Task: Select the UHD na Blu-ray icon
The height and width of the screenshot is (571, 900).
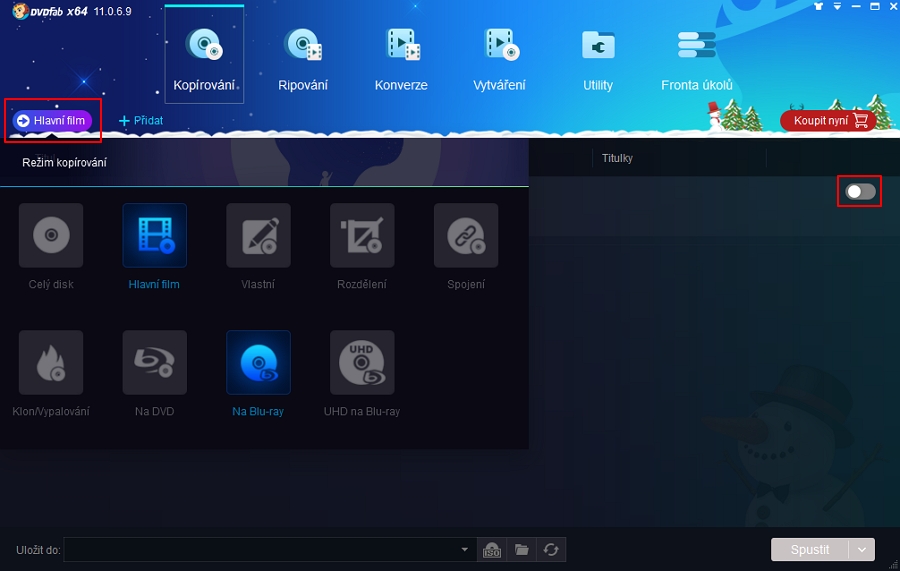Action: tap(362, 362)
